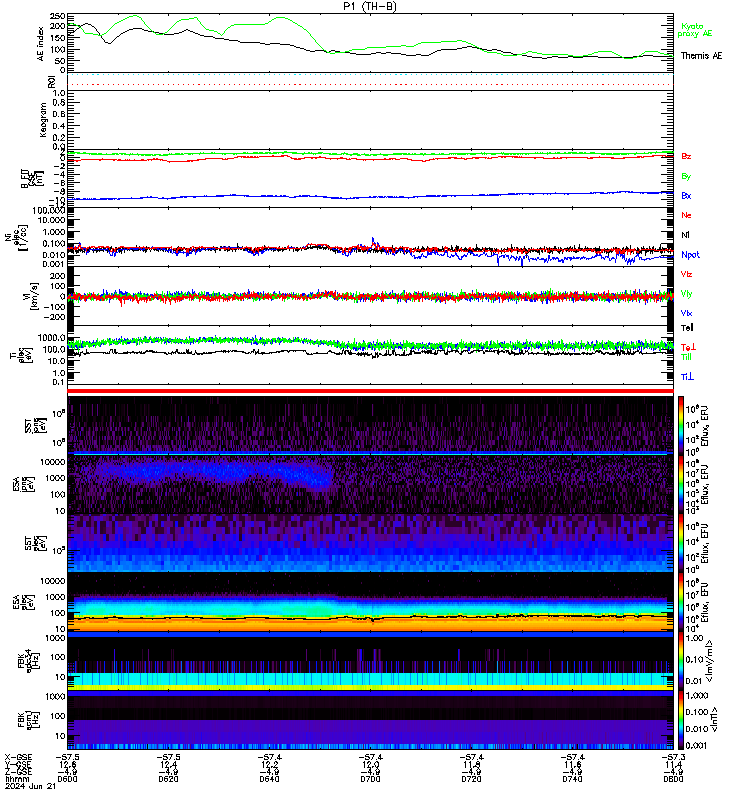Screen dimensions: 750x800
Task: Click the plot title P1 (TH-B)
Action: 369,7
